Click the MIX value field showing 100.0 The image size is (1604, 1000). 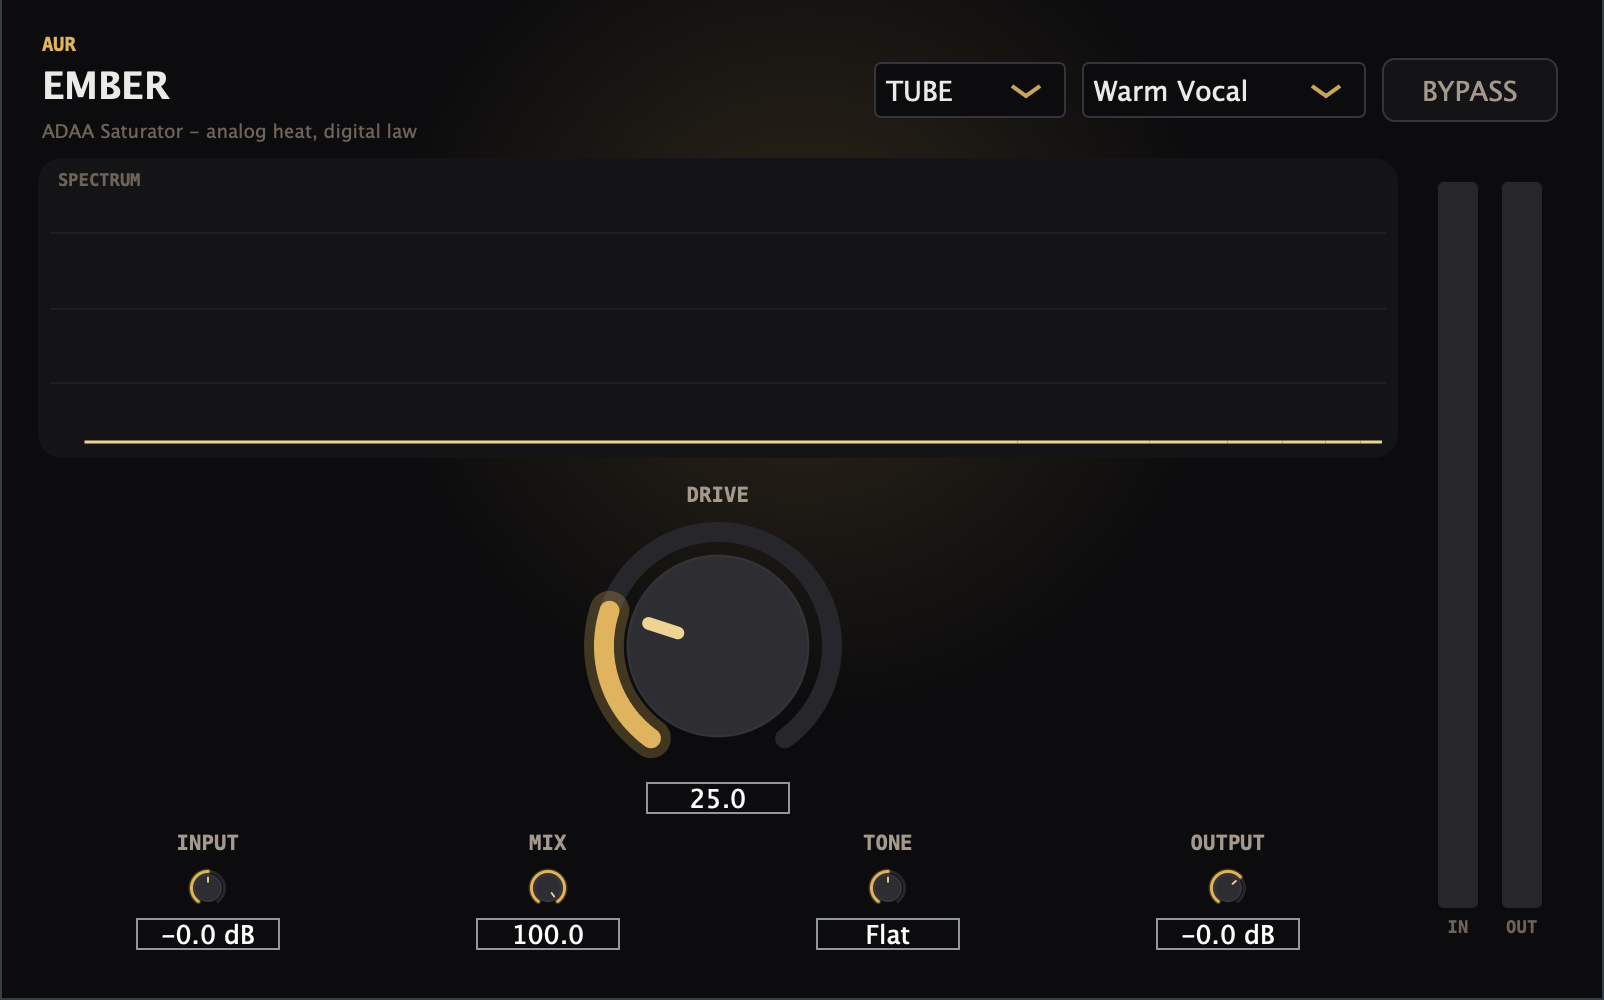coord(547,934)
